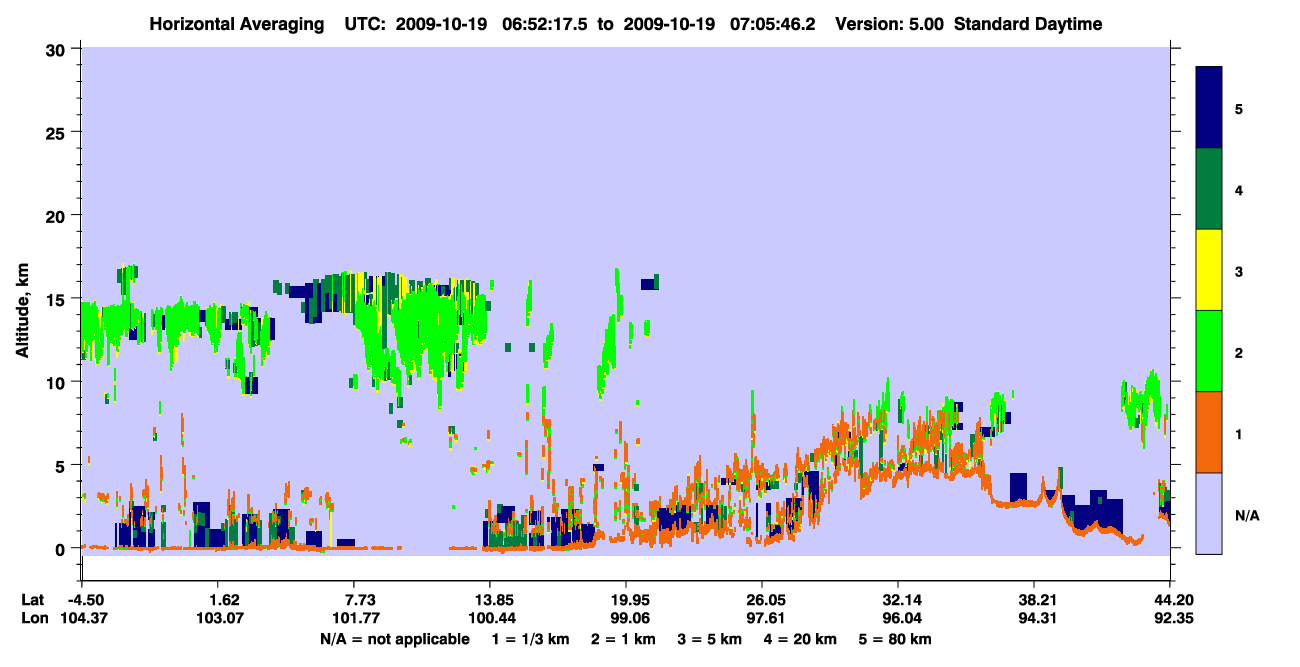Click the 'Altitude, km' axis label
The width and height of the screenshot is (1300, 667).
pyautogui.click(x=22, y=310)
